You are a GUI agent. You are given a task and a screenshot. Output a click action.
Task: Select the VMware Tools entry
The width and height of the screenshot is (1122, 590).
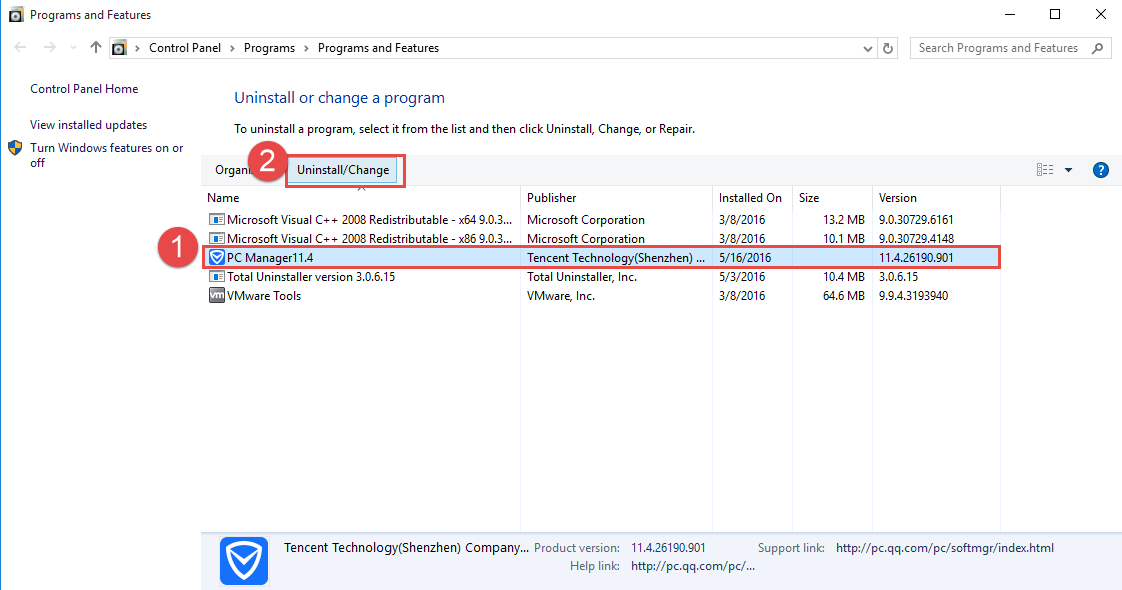pyautogui.click(x=601, y=296)
